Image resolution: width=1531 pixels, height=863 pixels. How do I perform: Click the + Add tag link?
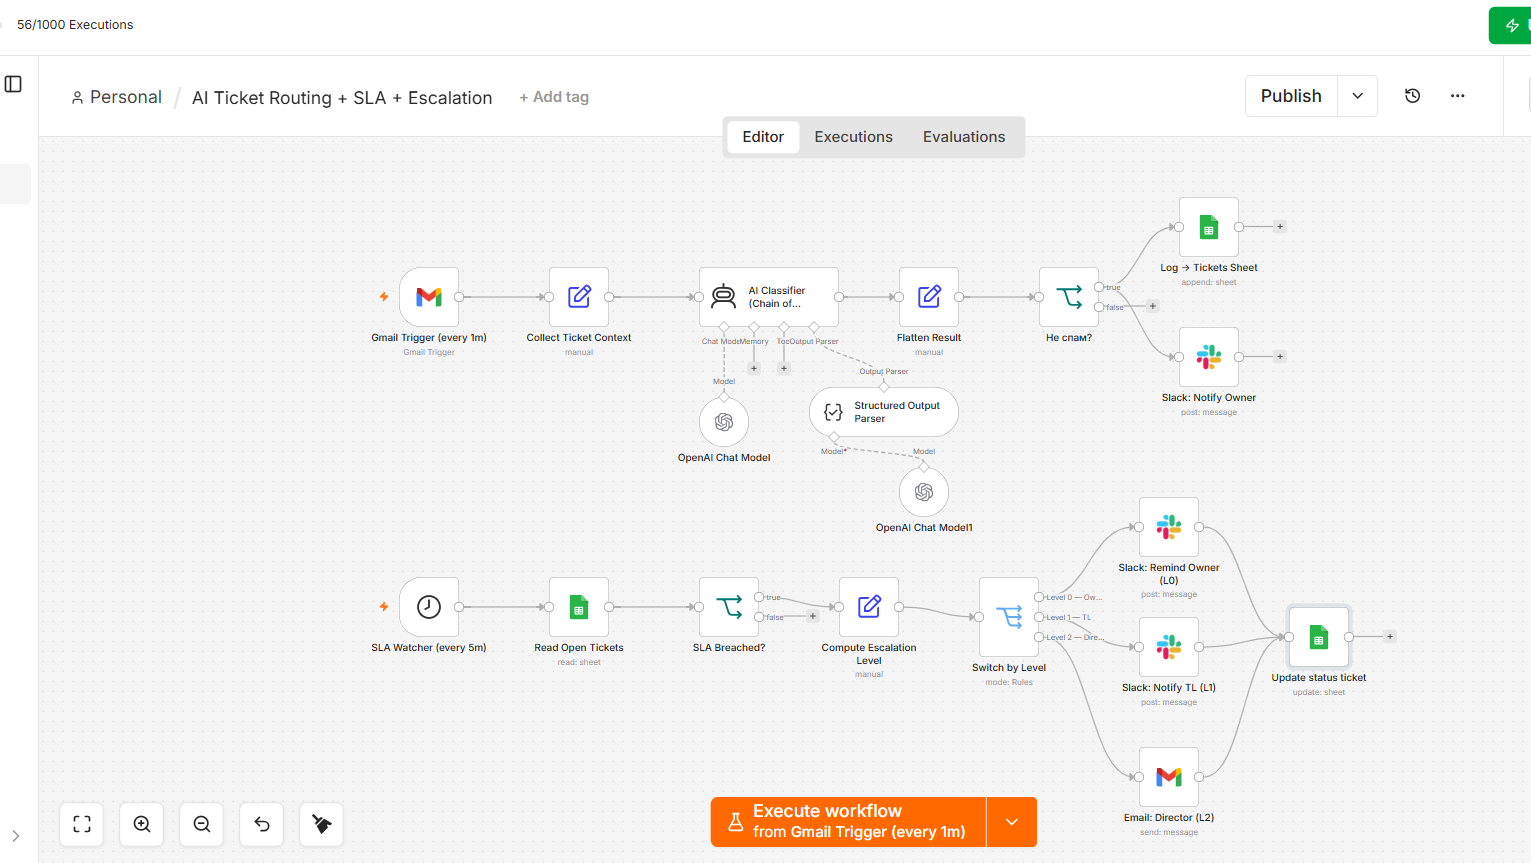[x=554, y=97]
